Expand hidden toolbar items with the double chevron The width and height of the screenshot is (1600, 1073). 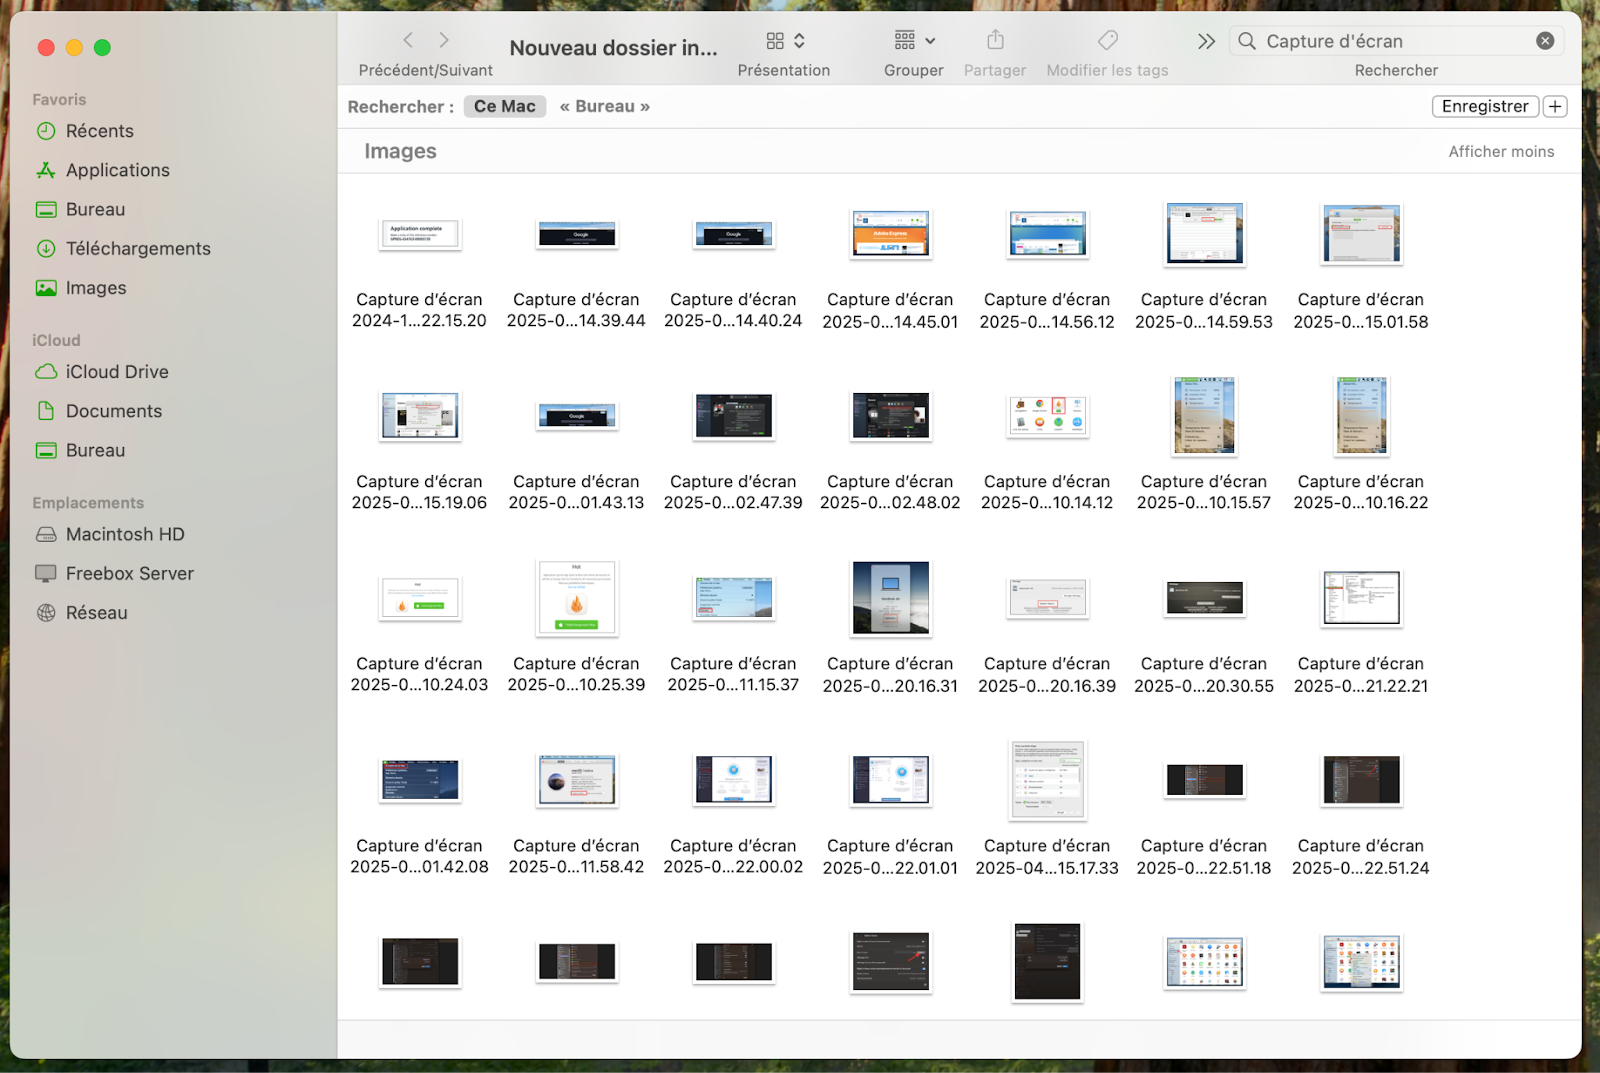tap(1206, 40)
